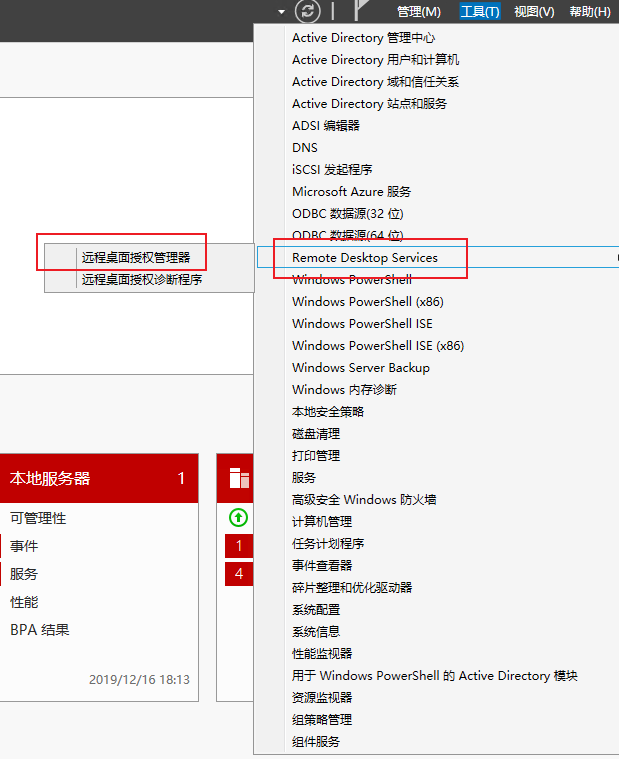The image size is (619, 759).
Task: Open the BPA 结果 link
Action: [40, 630]
